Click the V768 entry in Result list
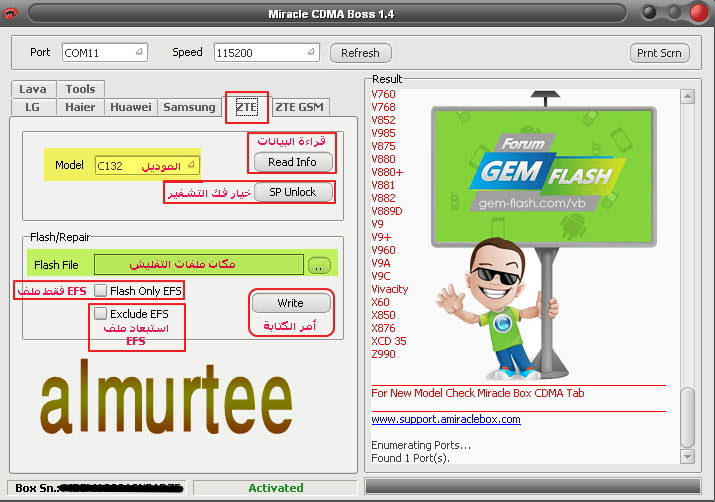Image resolution: width=715 pixels, height=502 pixels. pyautogui.click(x=383, y=107)
